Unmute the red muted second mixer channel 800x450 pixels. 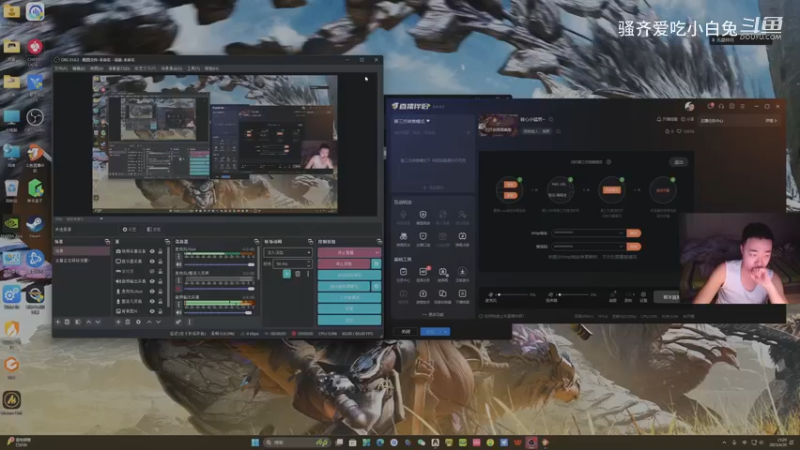pyautogui.click(x=179, y=288)
